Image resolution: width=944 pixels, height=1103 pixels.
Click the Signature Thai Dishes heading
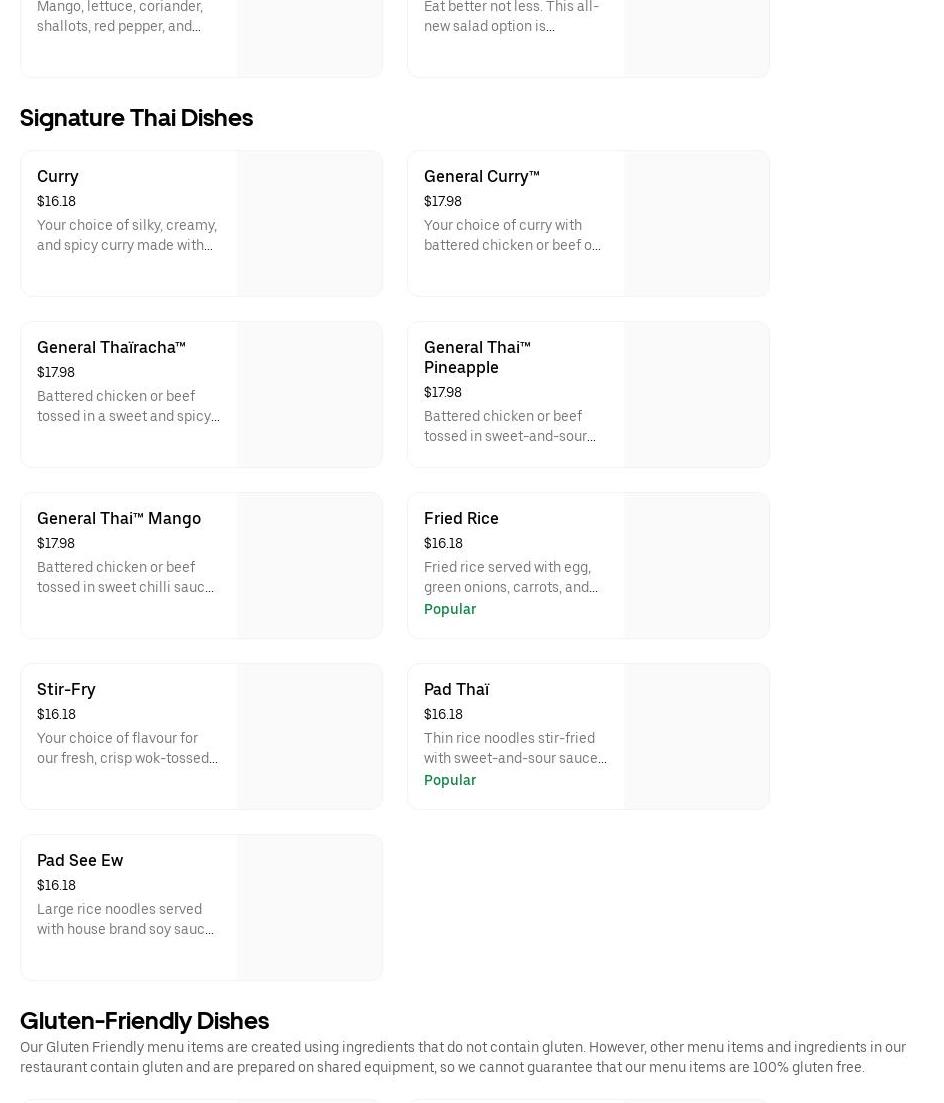136,118
